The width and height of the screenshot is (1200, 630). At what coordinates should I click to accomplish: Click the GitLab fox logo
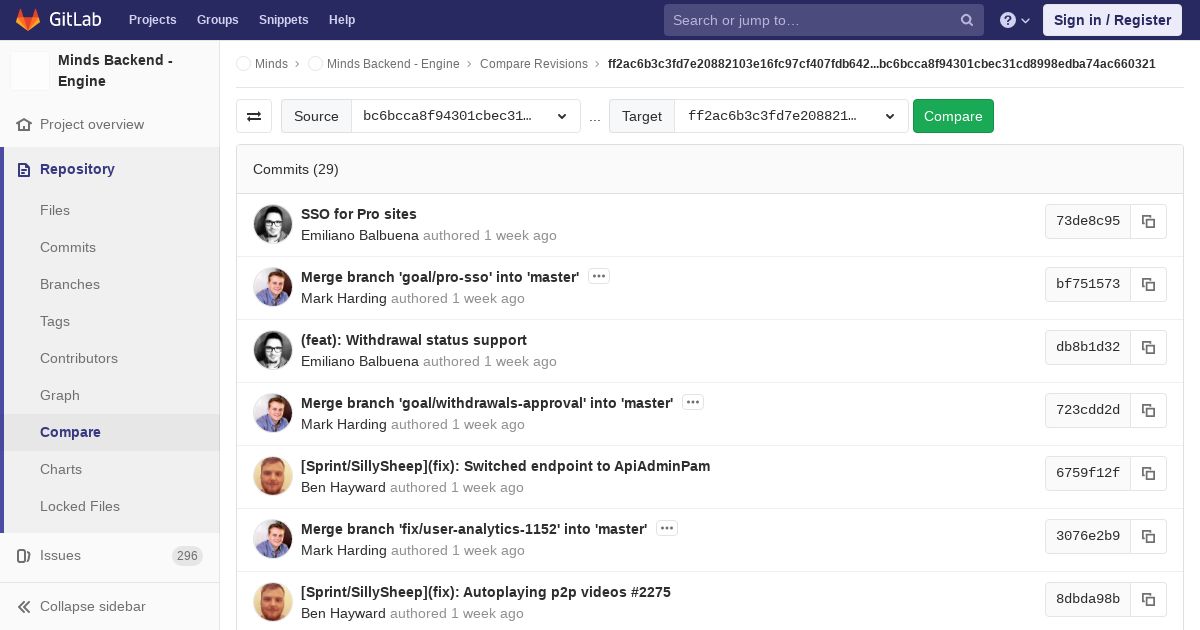coord(28,19)
